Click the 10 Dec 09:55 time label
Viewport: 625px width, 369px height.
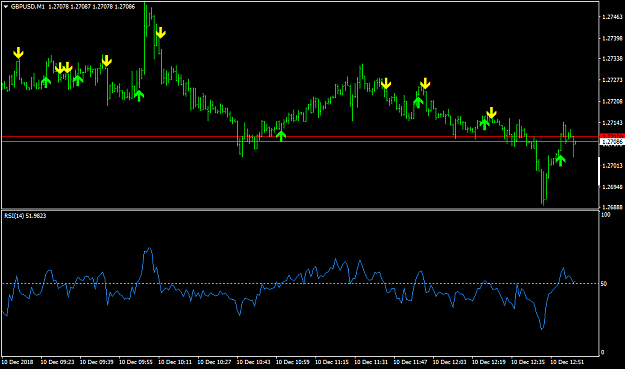pos(136,362)
